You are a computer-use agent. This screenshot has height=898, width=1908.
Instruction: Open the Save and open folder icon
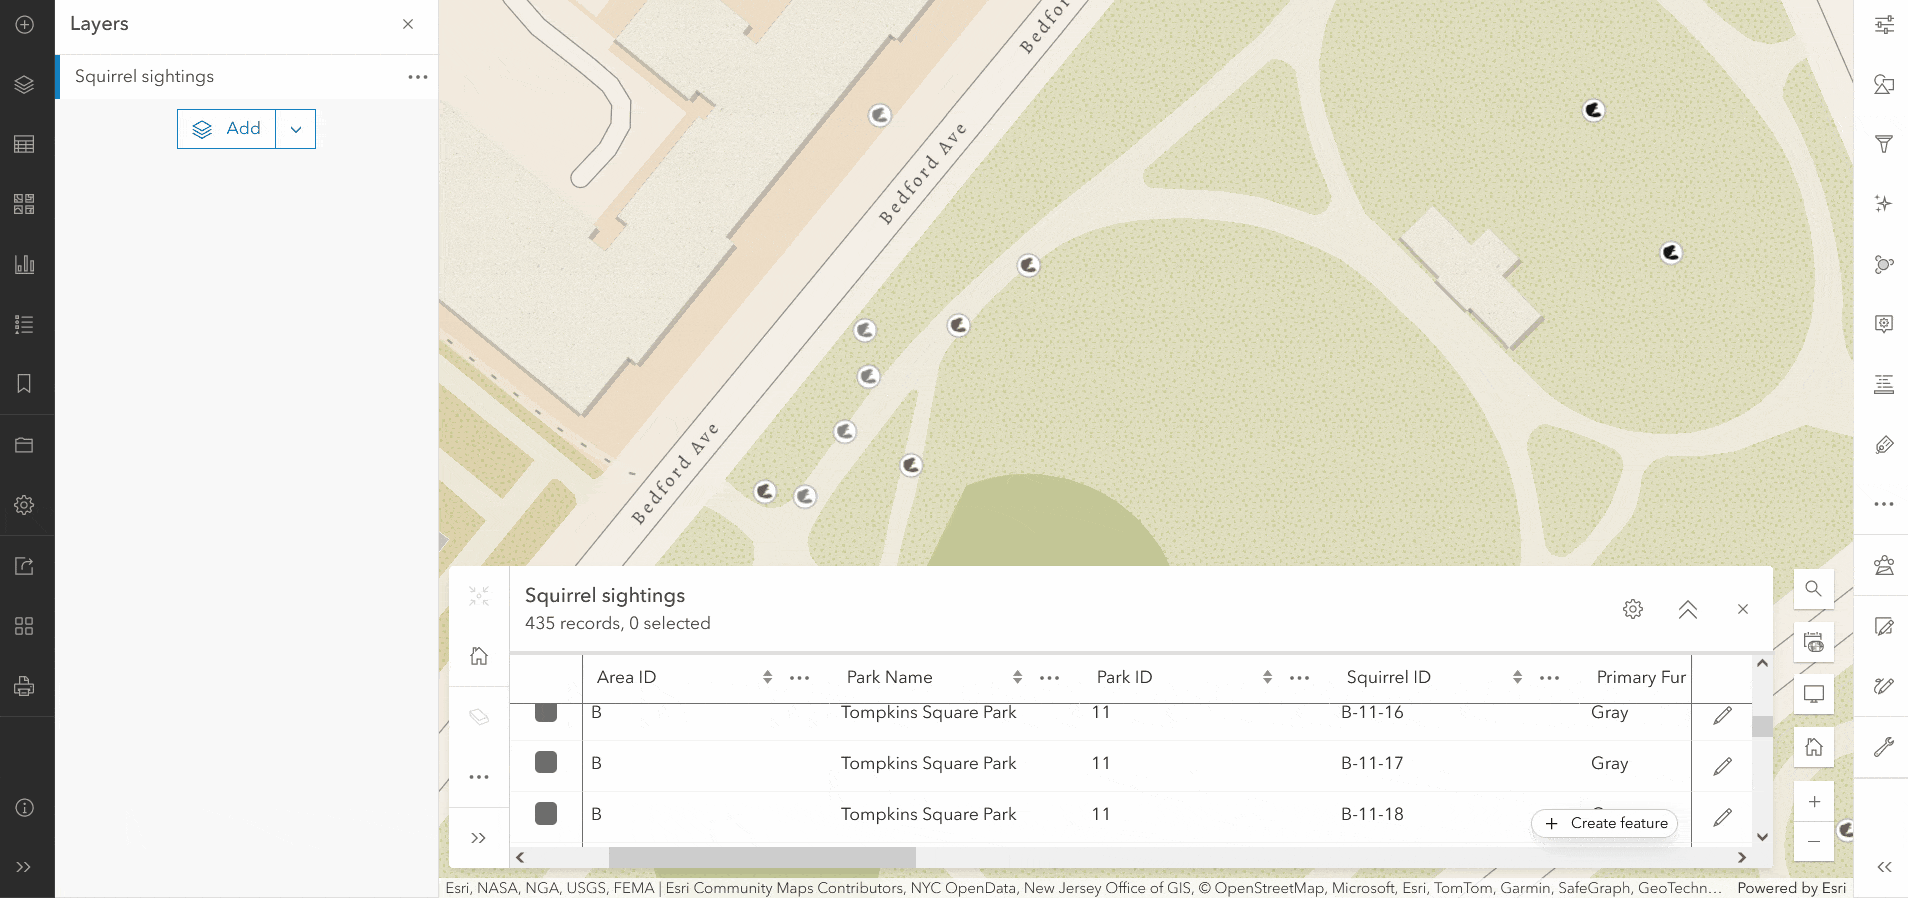(25, 445)
